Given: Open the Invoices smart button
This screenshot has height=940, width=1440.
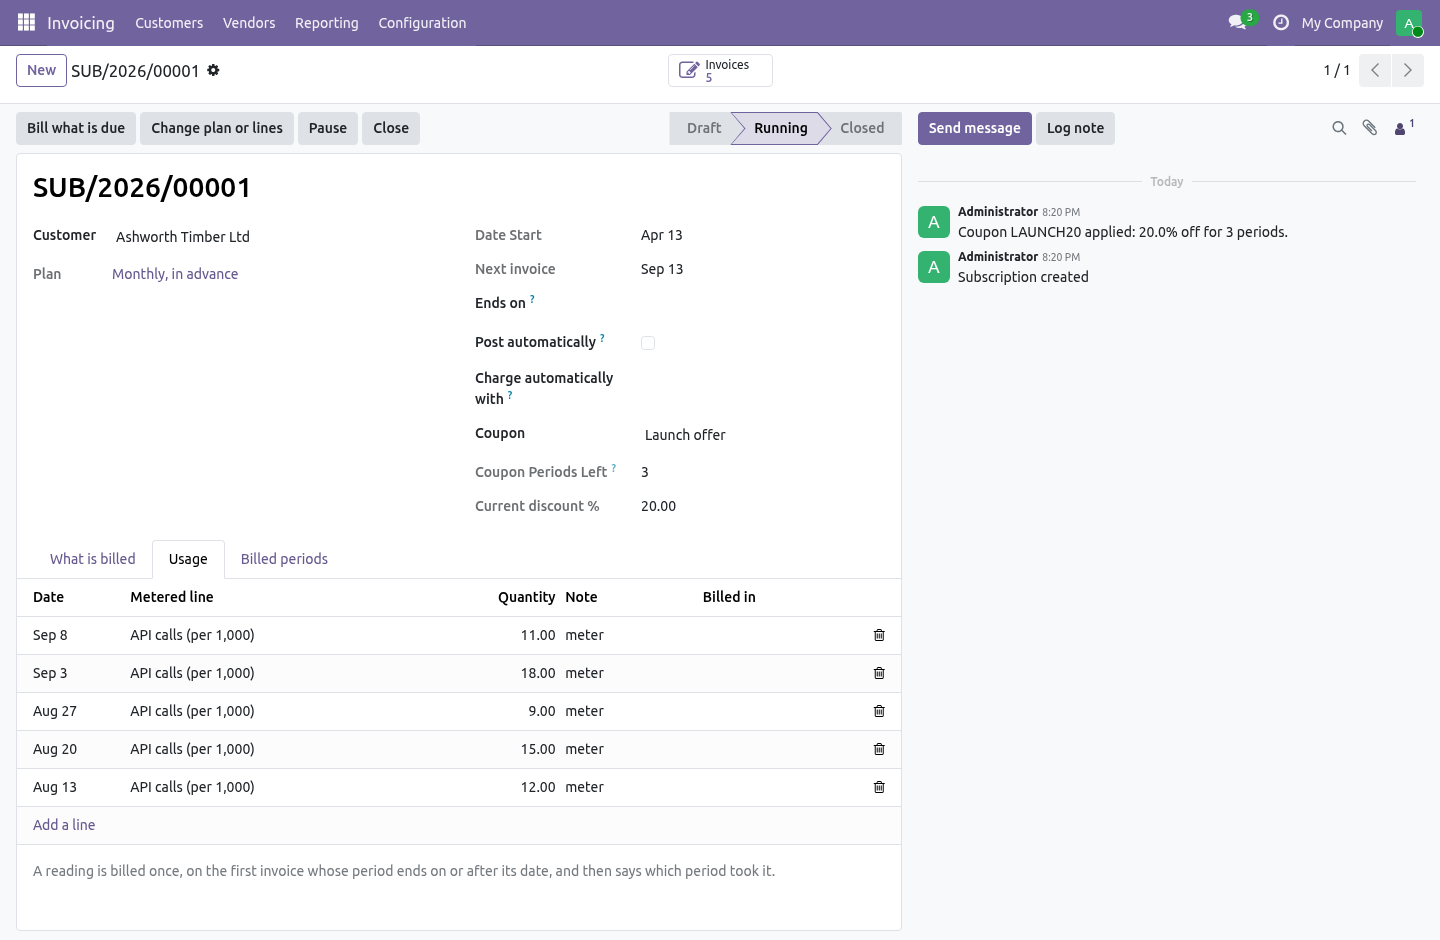Looking at the screenshot, I should click(720, 70).
